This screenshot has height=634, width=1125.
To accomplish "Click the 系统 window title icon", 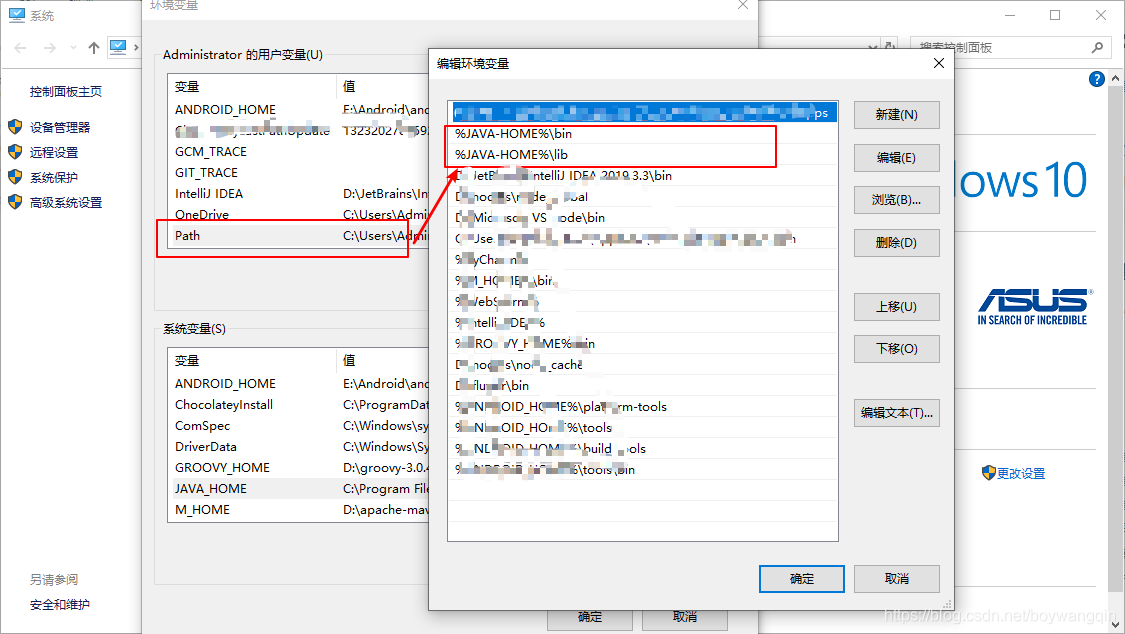I will tap(17, 15).
